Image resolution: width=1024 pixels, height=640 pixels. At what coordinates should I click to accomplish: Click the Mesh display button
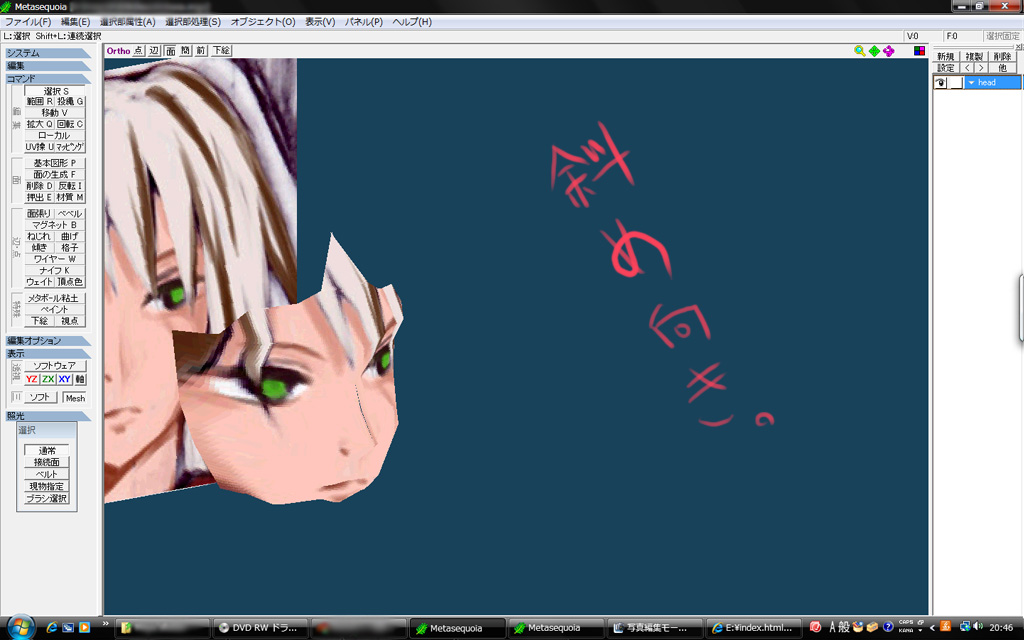(74, 398)
